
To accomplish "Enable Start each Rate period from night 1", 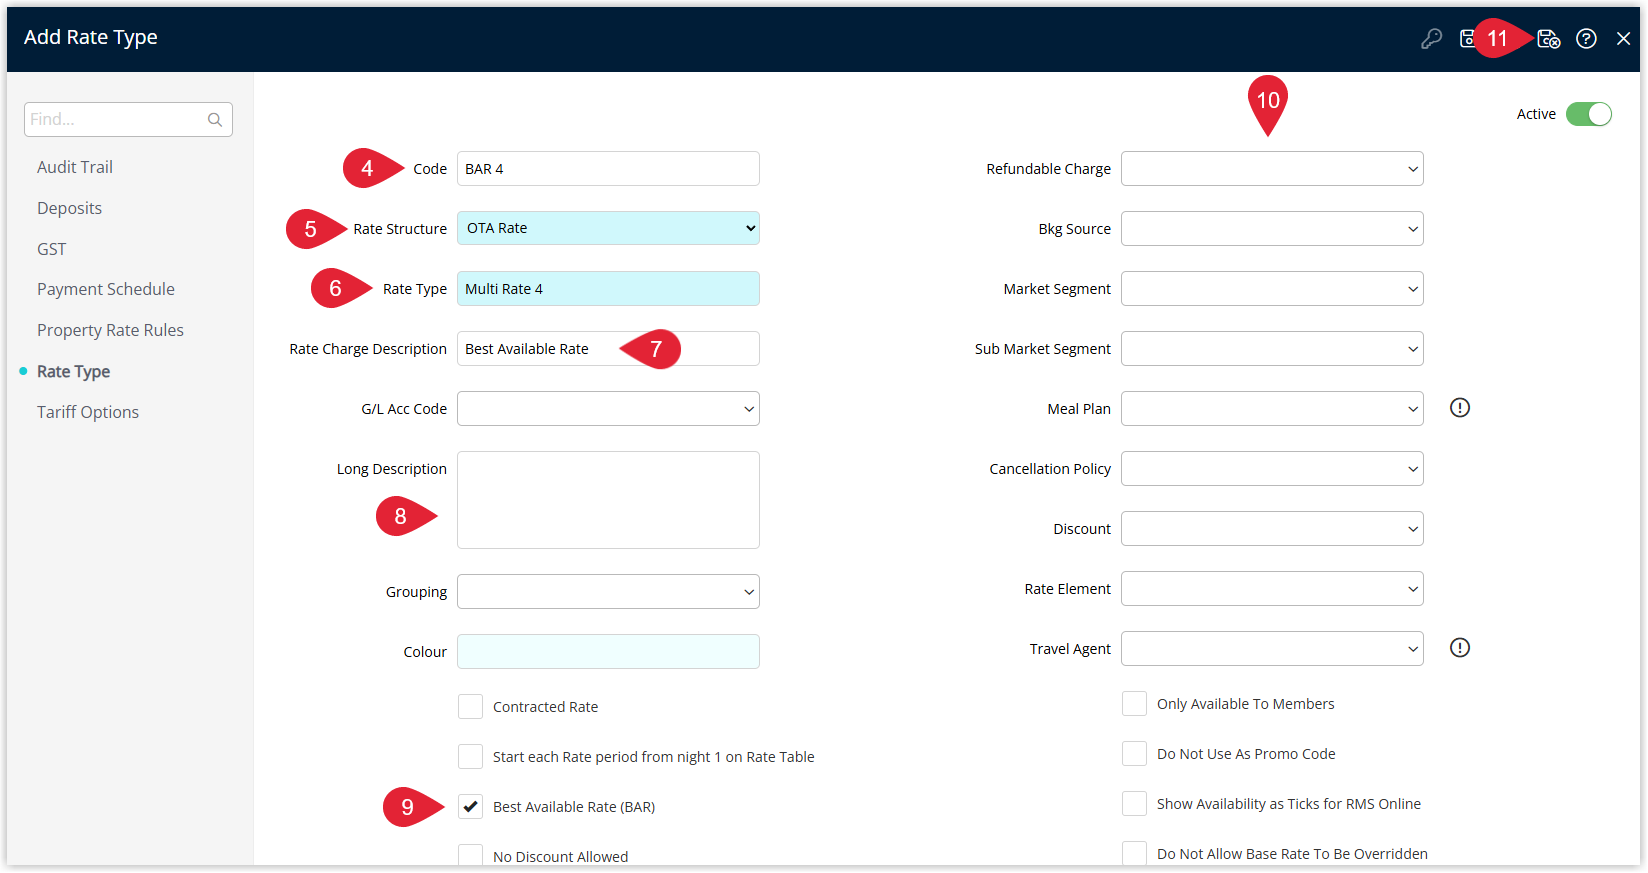I will pyautogui.click(x=470, y=757).
